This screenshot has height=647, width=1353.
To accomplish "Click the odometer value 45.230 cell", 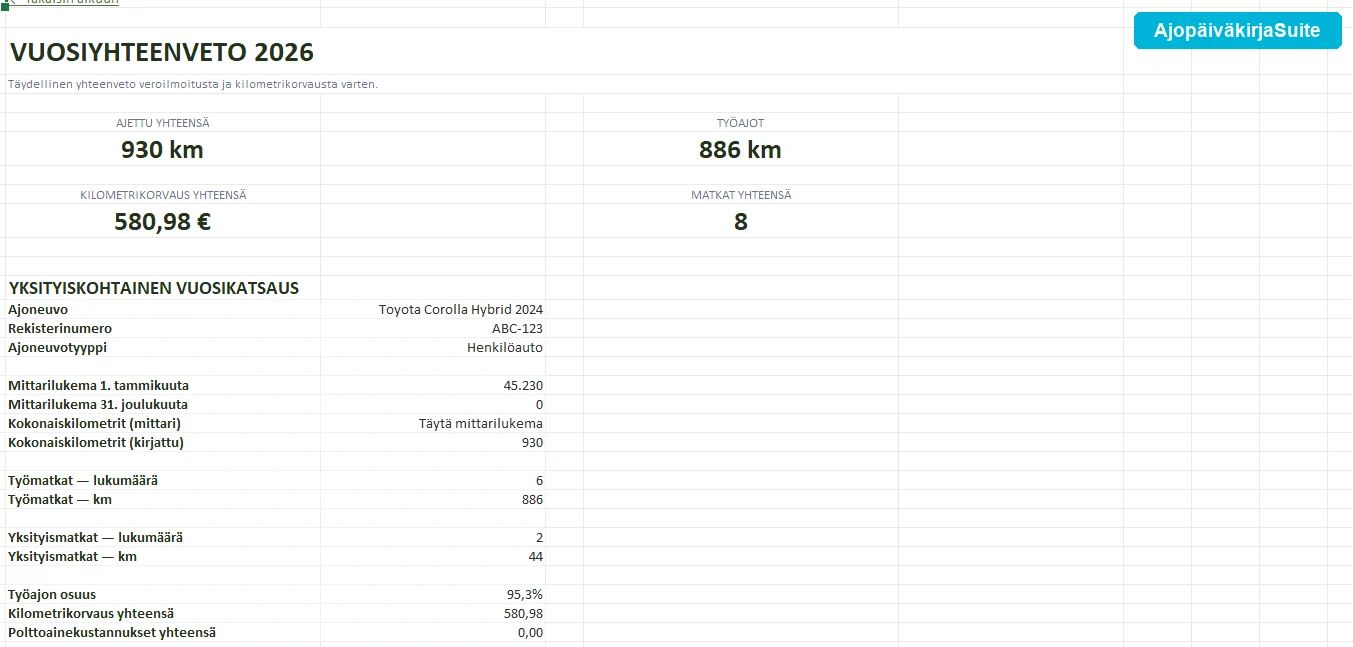I will click(x=433, y=386).
